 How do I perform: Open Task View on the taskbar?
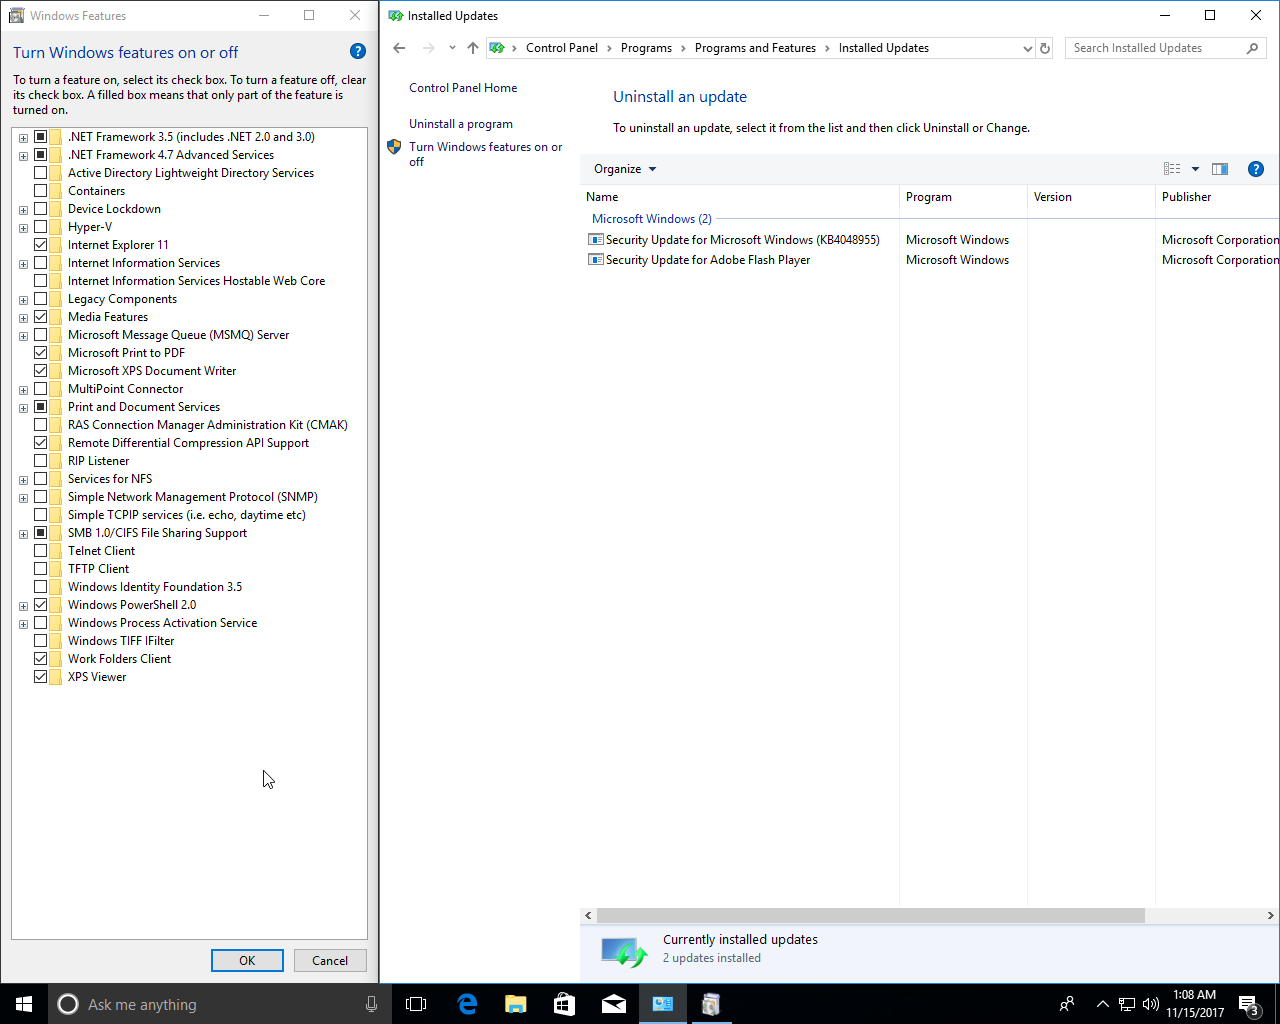tap(416, 1004)
